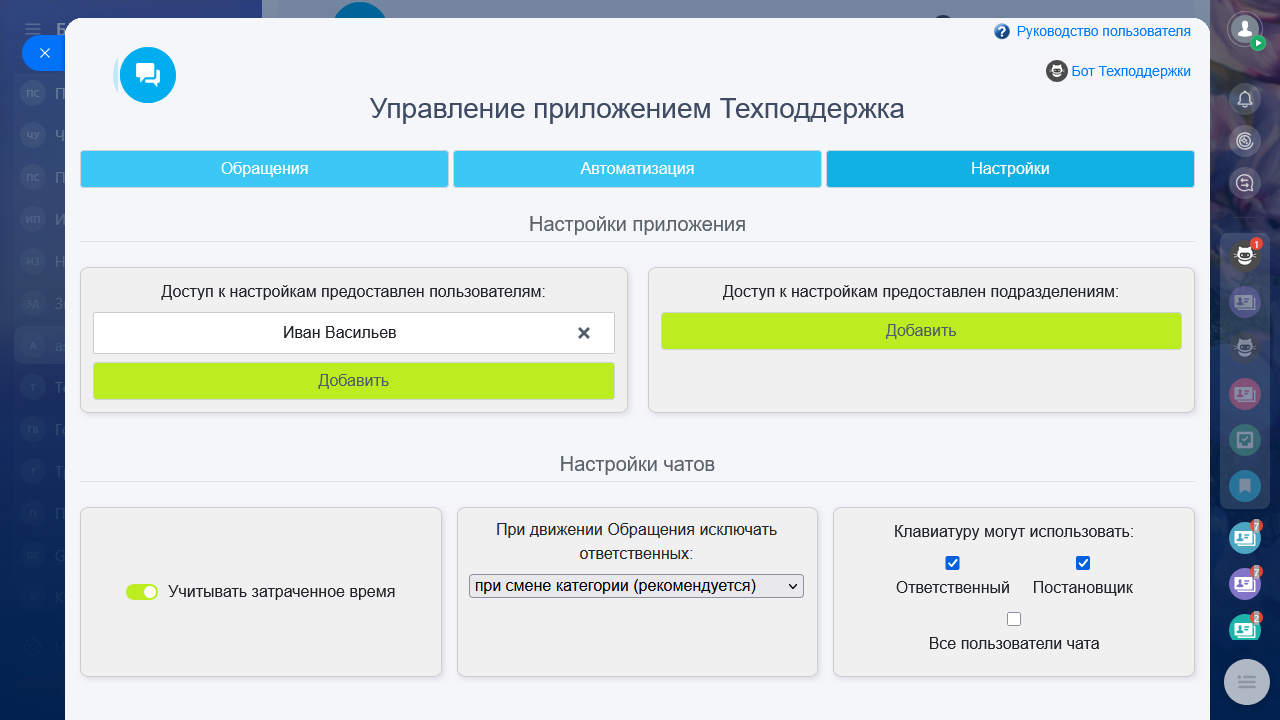1280x720 pixels.
Task: Open the cat chat icon without a badge
Action: click(x=1245, y=348)
